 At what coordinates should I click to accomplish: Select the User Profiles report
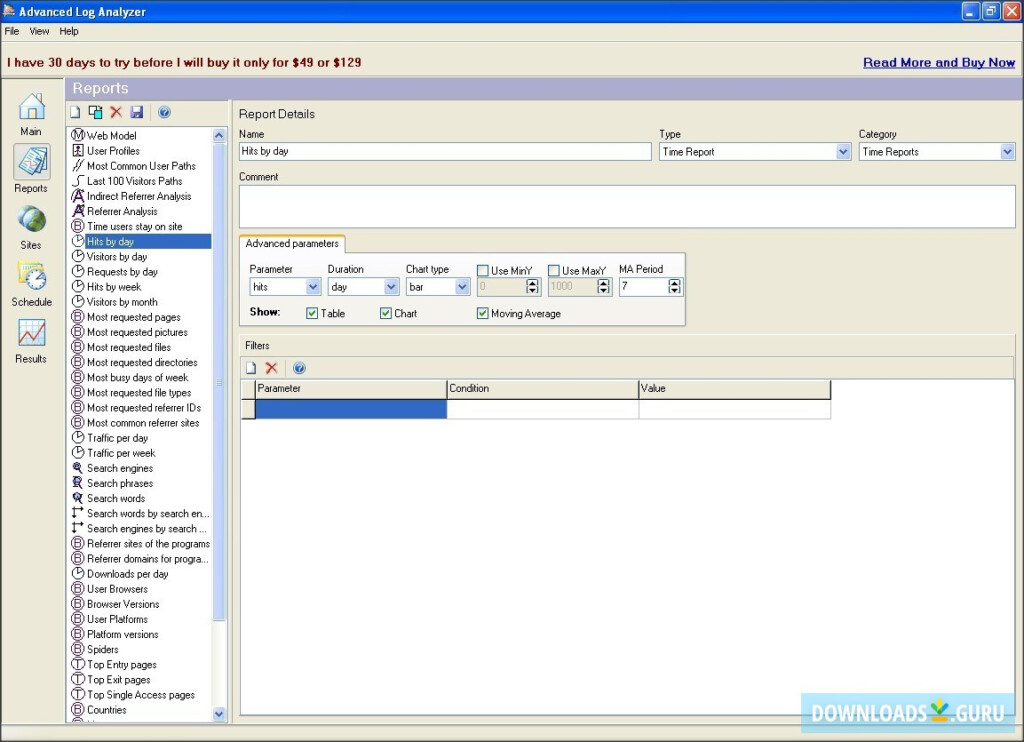(x=113, y=150)
